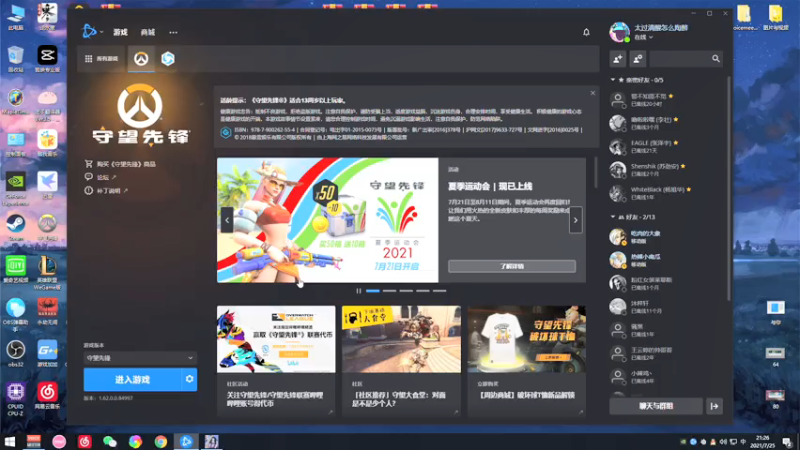The image size is (800, 450).
Task: Click the collapse friends panel arrow icon
Action: pyautogui.click(x=714, y=406)
